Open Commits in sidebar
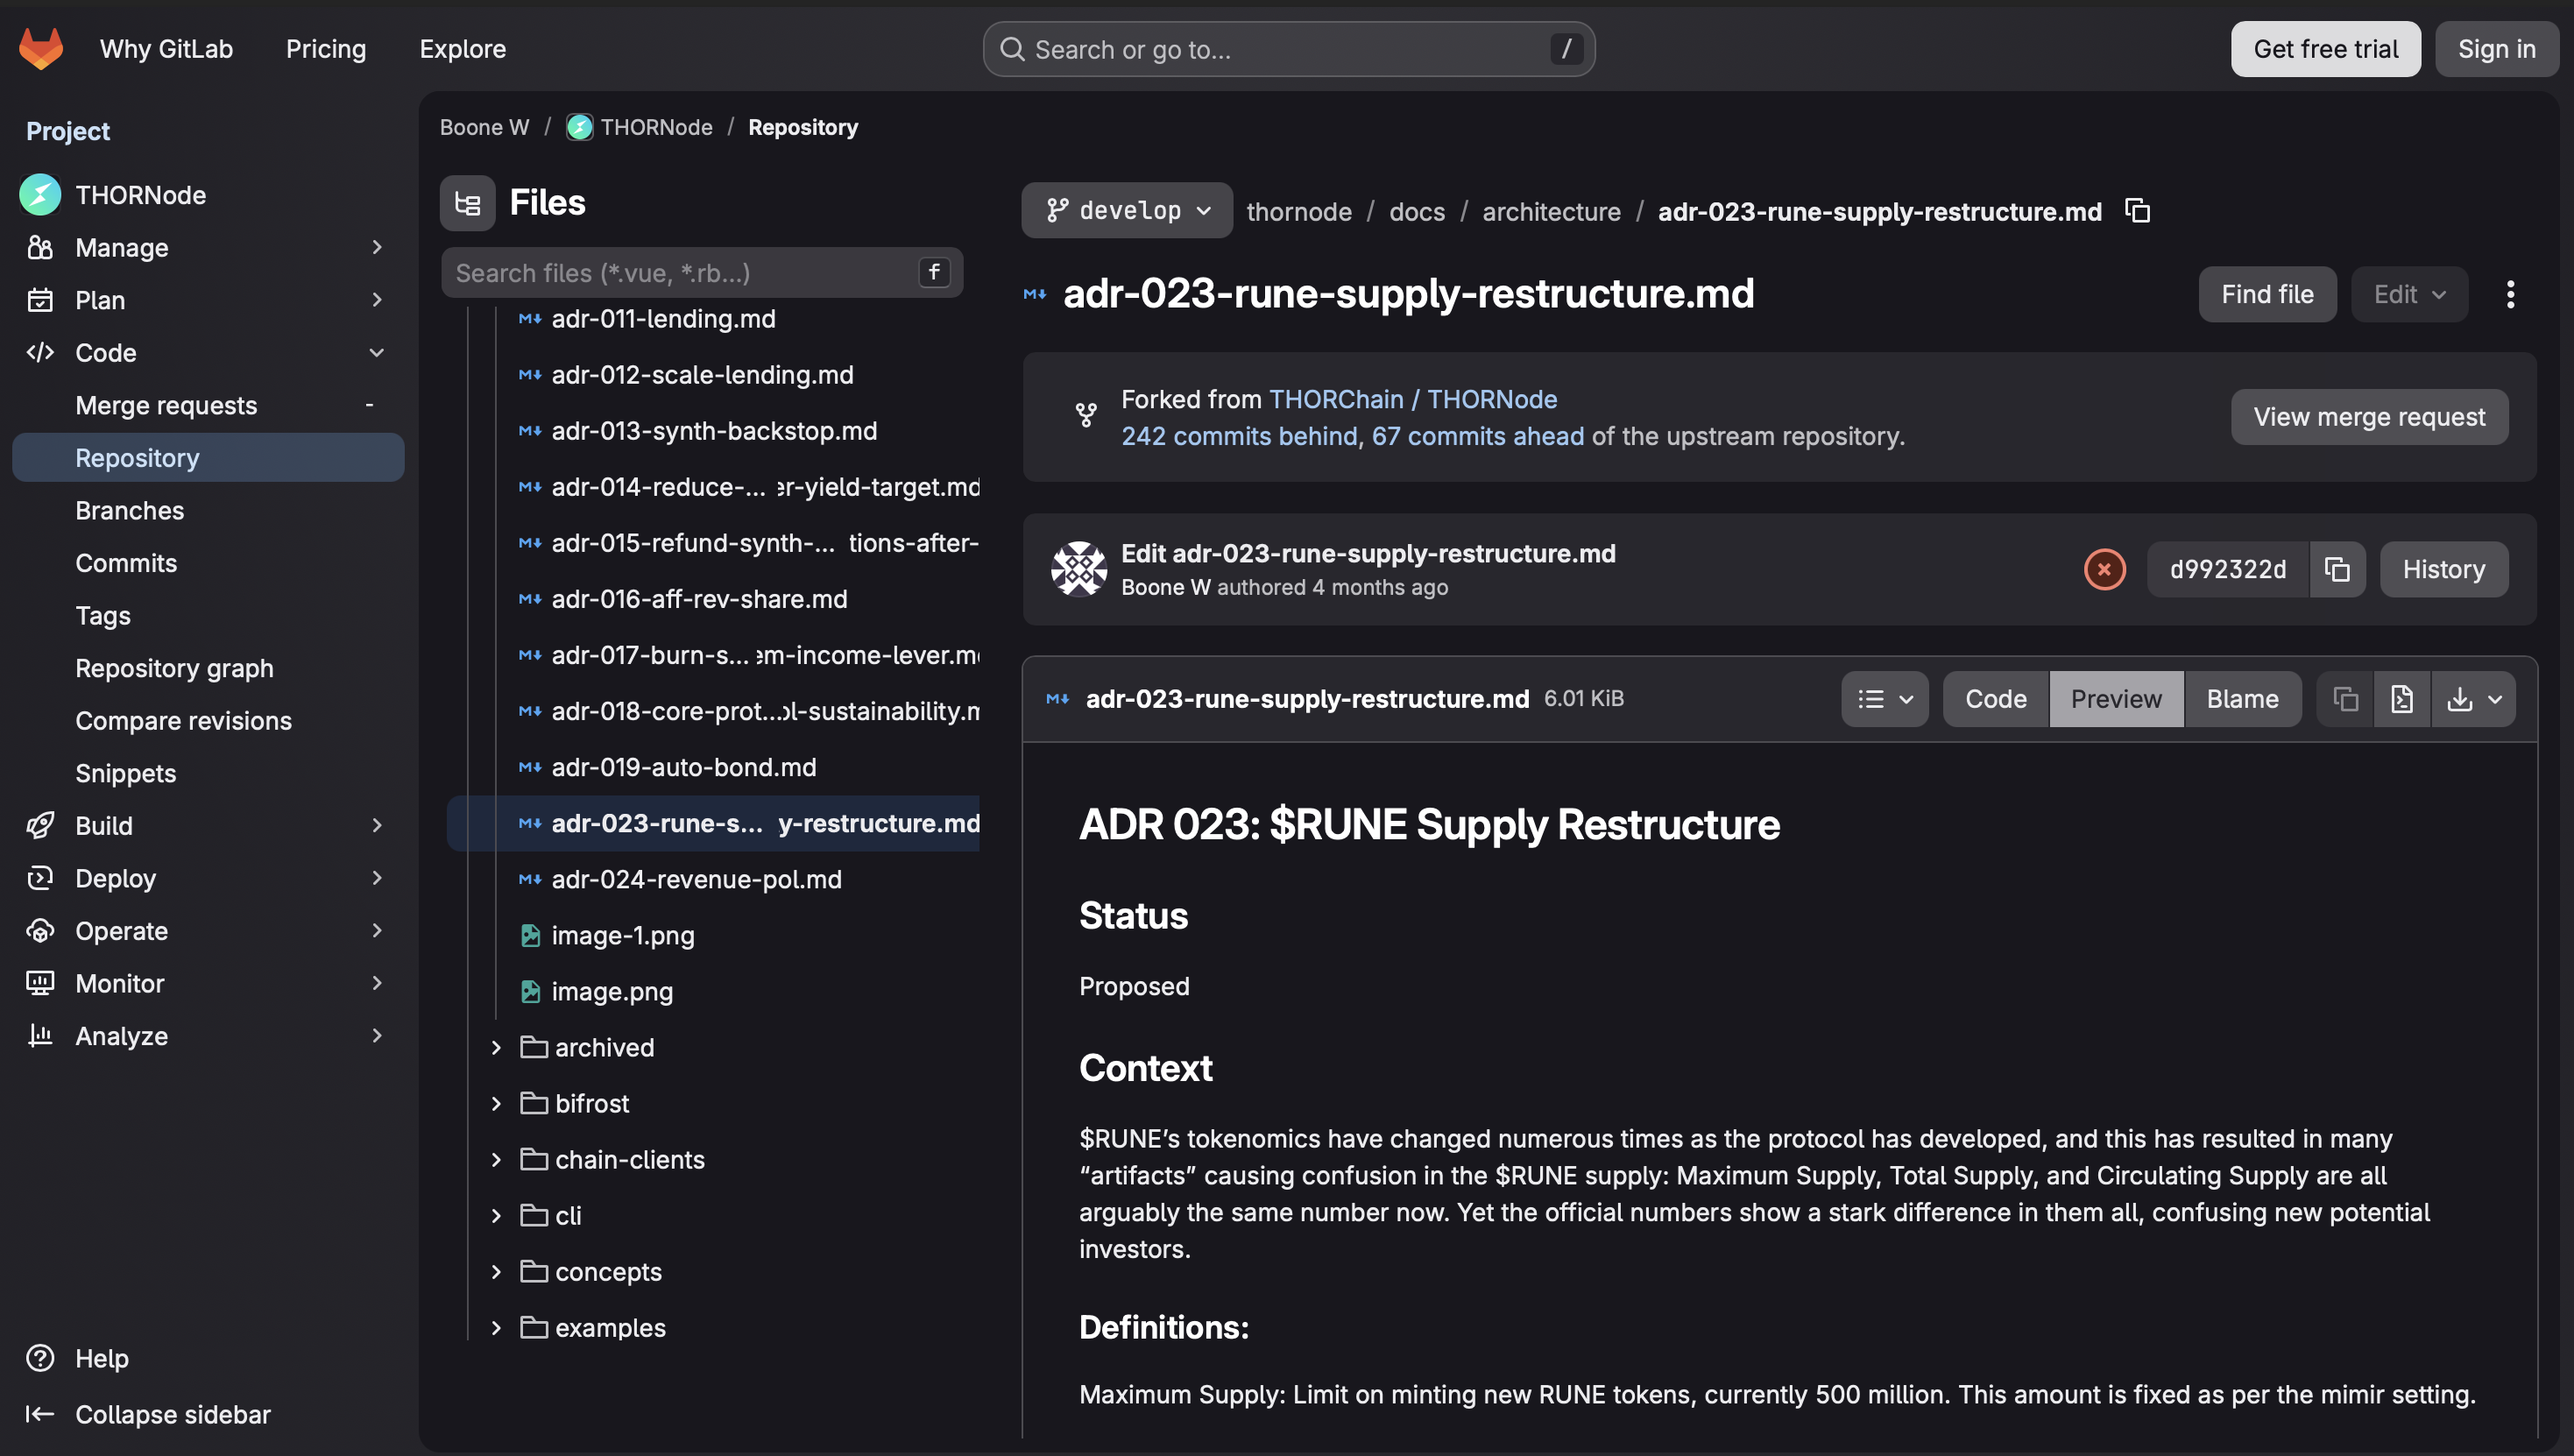This screenshot has height=1456, width=2574. pos(208,563)
